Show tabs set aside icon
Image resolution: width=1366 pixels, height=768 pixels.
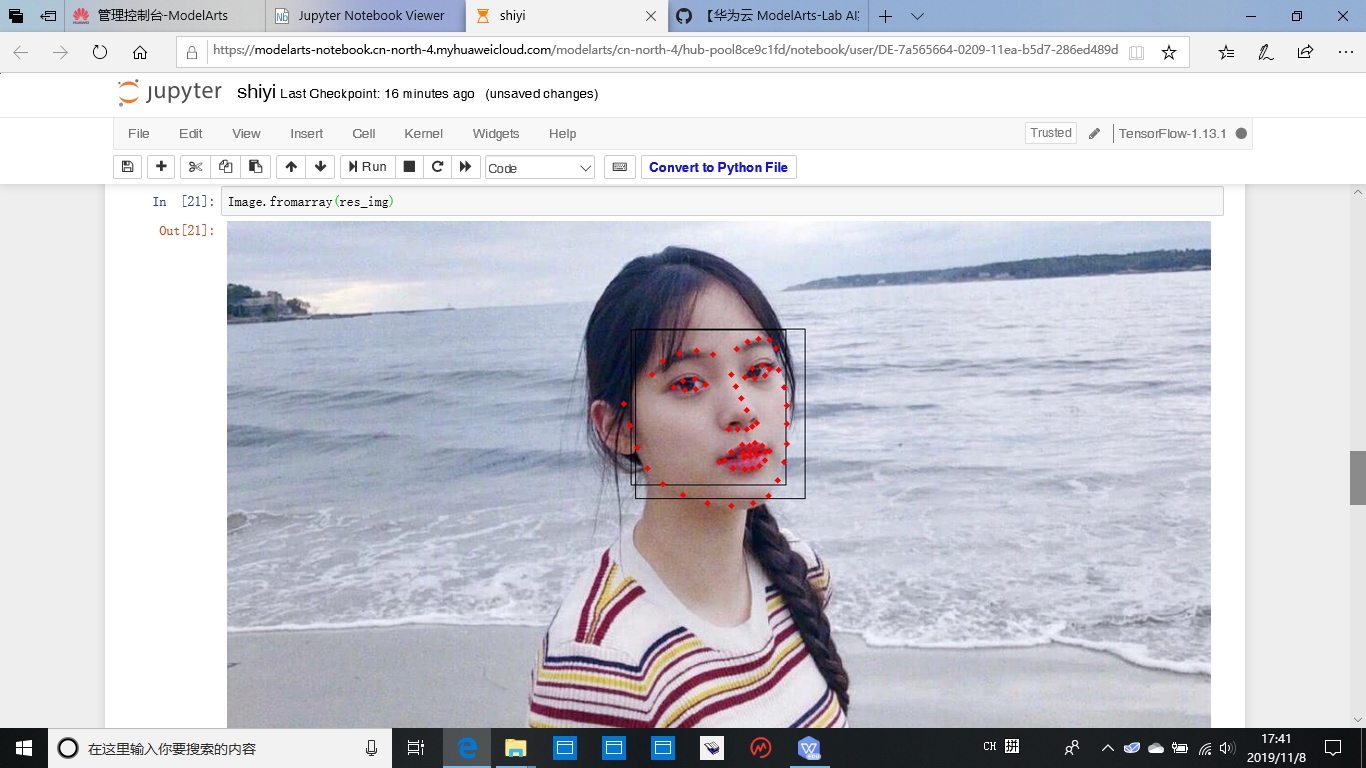pyautogui.click(x=15, y=16)
